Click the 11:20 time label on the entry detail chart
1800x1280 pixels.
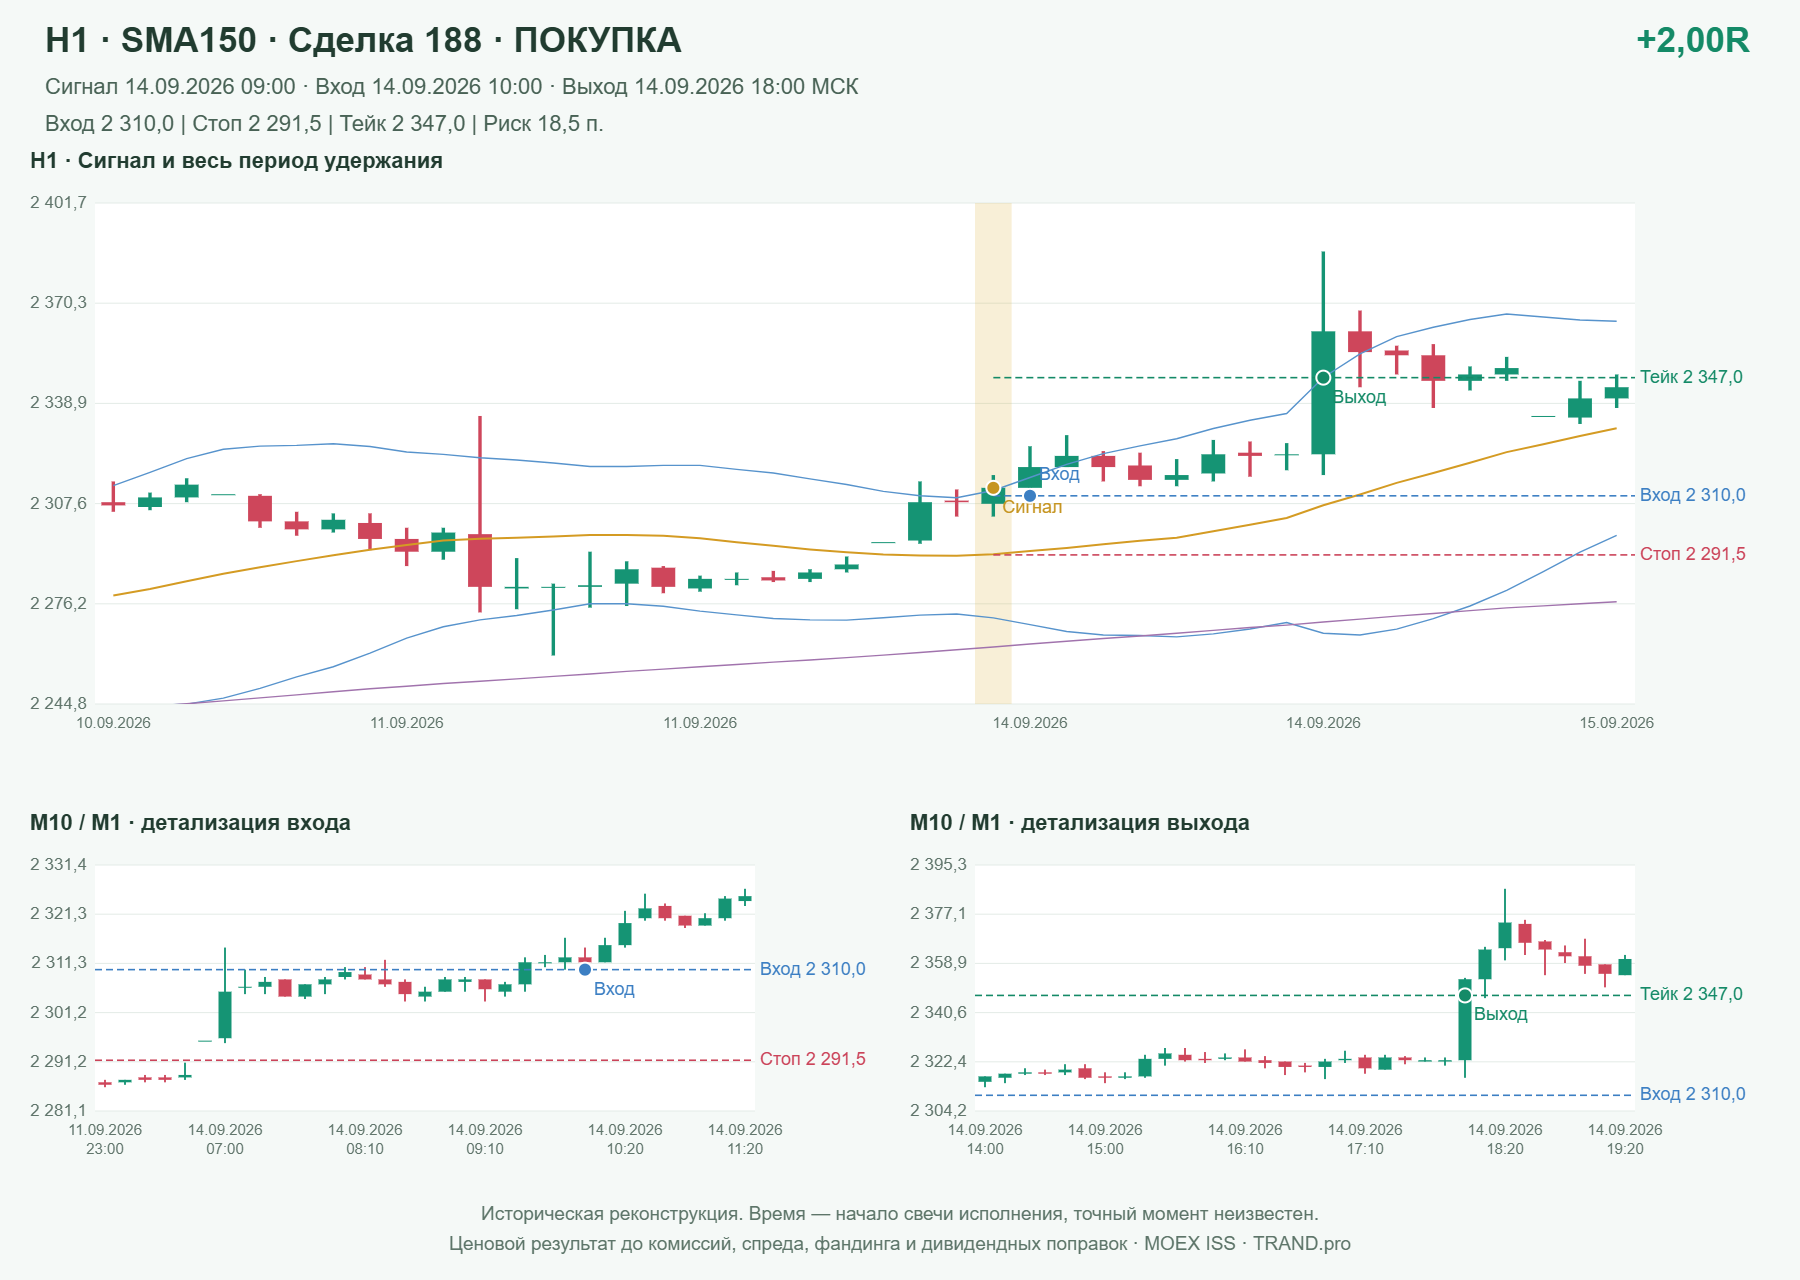coord(745,1149)
